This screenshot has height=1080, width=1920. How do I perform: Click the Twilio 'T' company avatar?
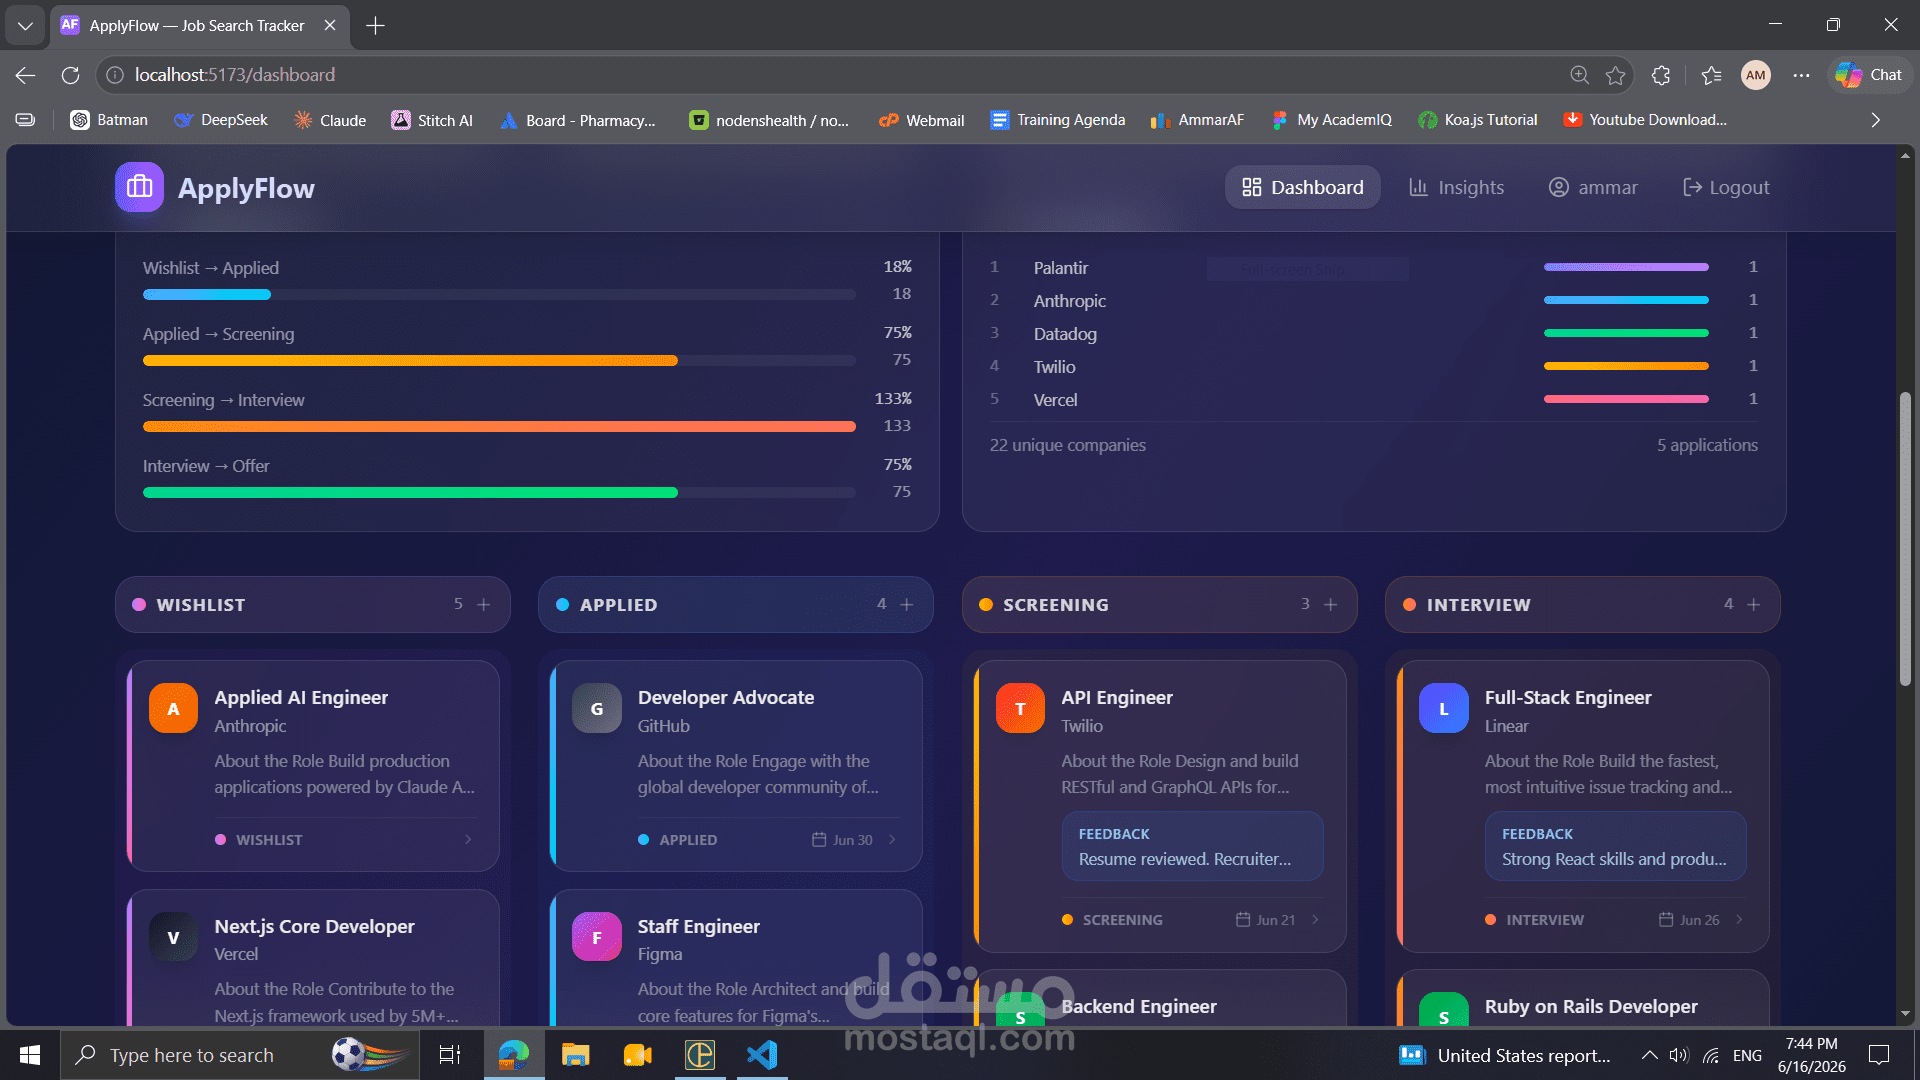click(x=1020, y=709)
